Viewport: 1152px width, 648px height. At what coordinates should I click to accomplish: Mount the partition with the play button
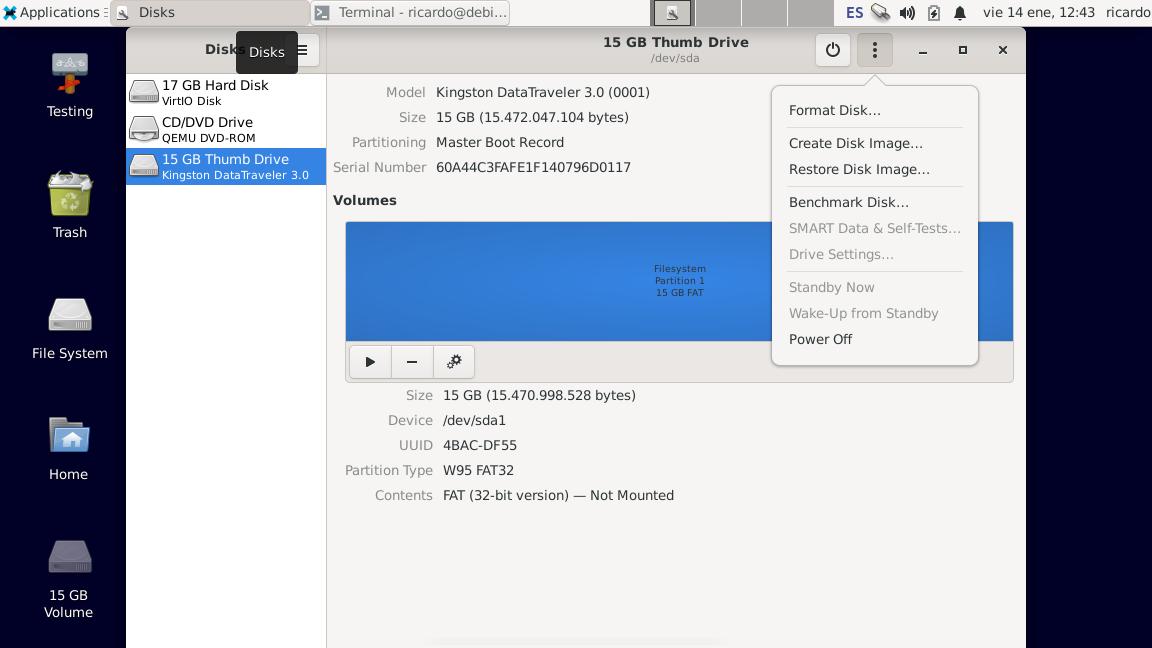click(x=370, y=361)
